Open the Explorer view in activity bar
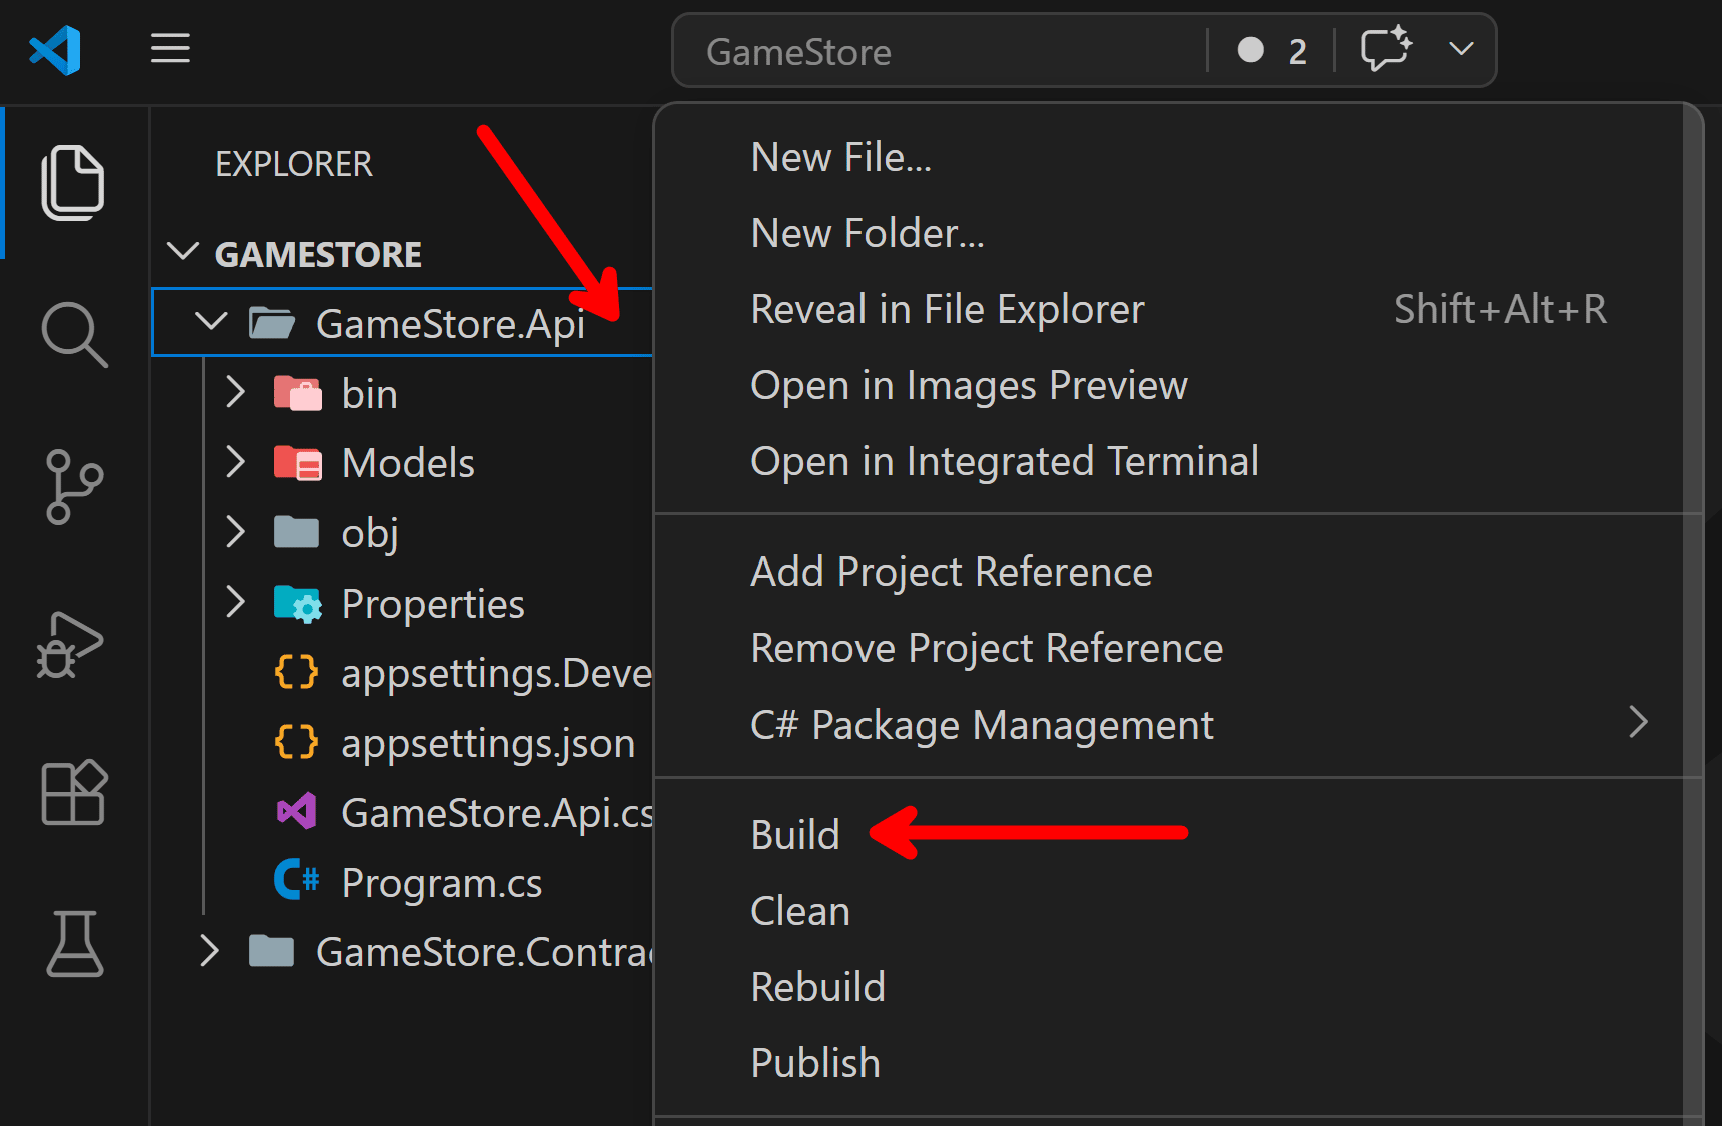This screenshot has width=1722, height=1126. [x=73, y=183]
